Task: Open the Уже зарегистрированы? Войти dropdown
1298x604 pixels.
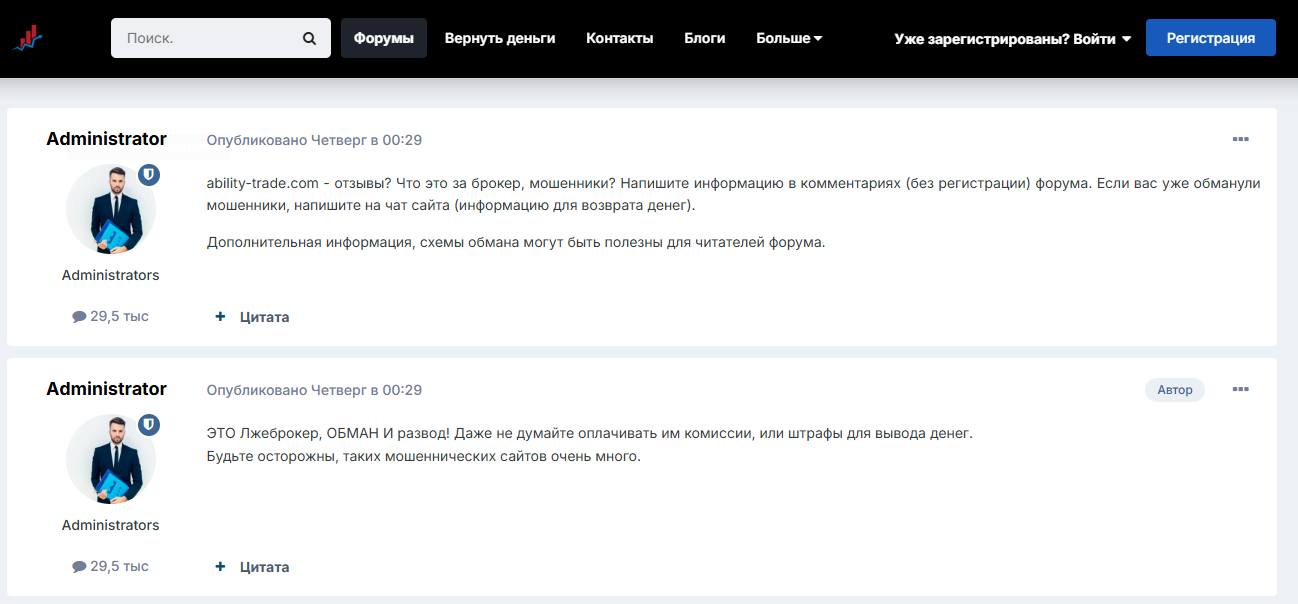Action: (1012, 38)
